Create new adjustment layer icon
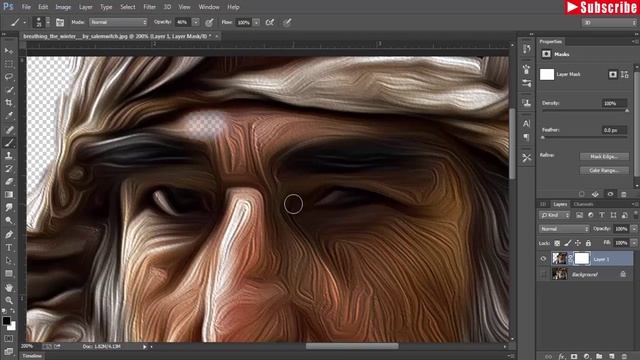640x360 pixels. pyautogui.click(x=587, y=356)
